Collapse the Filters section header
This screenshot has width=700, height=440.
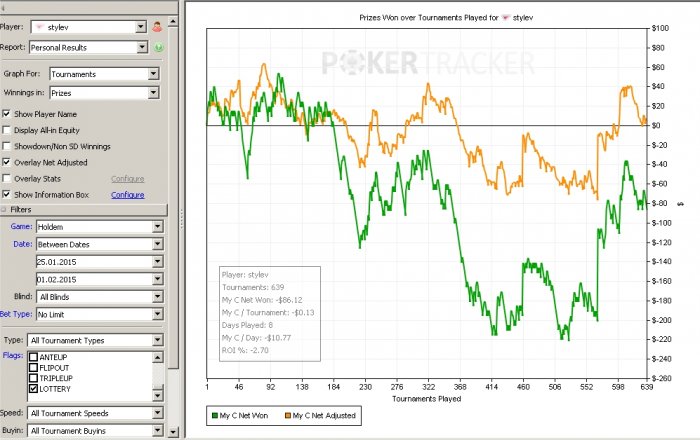(x=83, y=209)
